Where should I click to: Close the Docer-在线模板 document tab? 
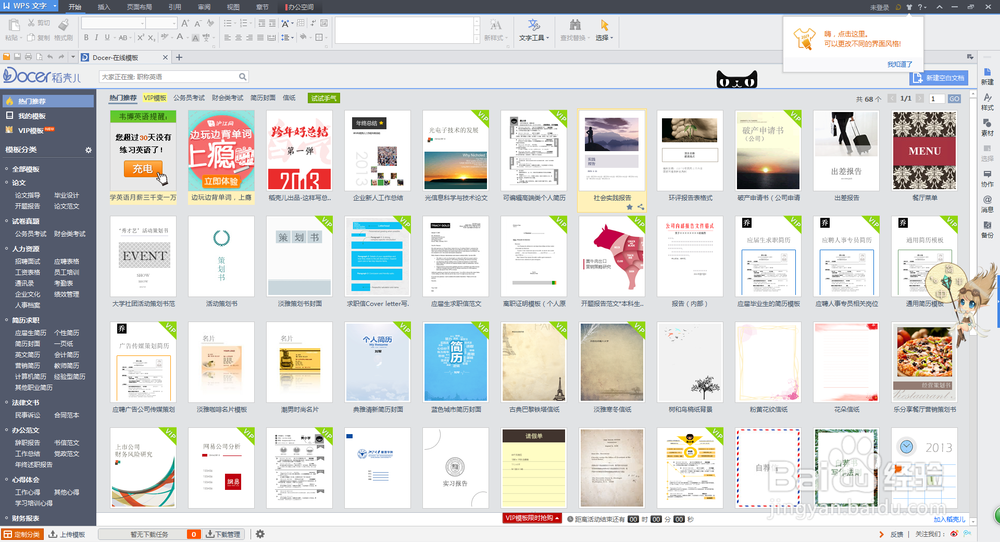coord(165,57)
